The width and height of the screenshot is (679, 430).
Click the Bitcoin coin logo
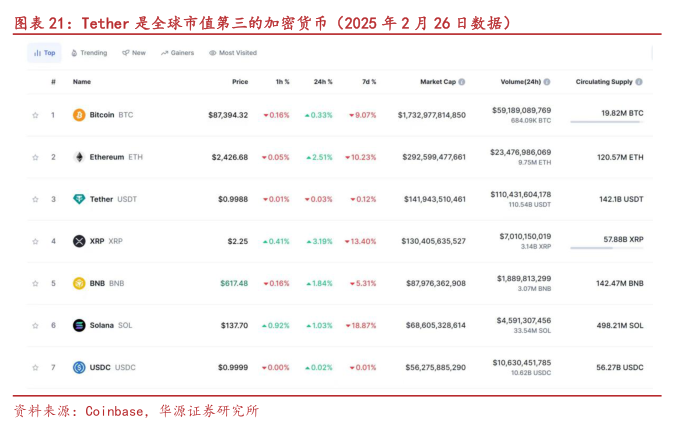[79, 115]
